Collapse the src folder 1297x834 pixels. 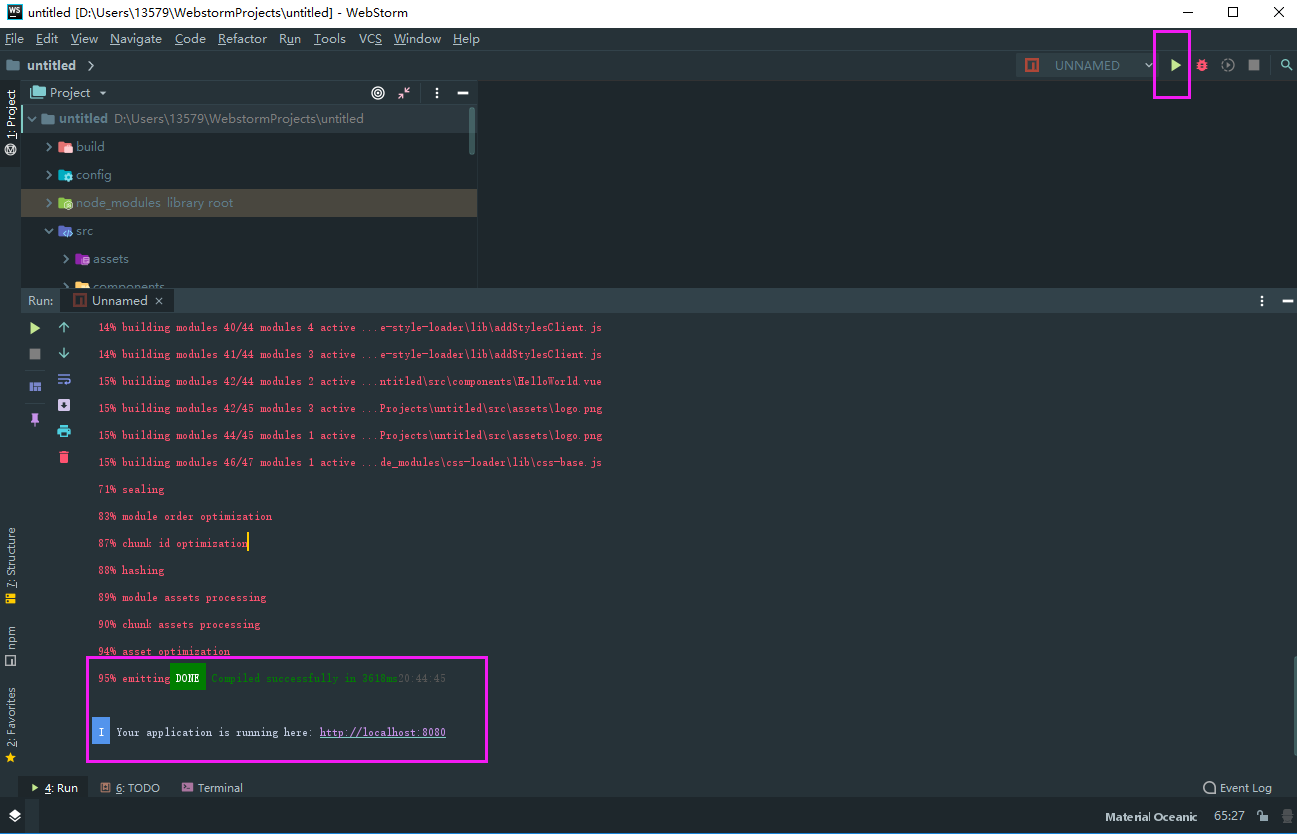pyautogui.click(x=49, y=231)
